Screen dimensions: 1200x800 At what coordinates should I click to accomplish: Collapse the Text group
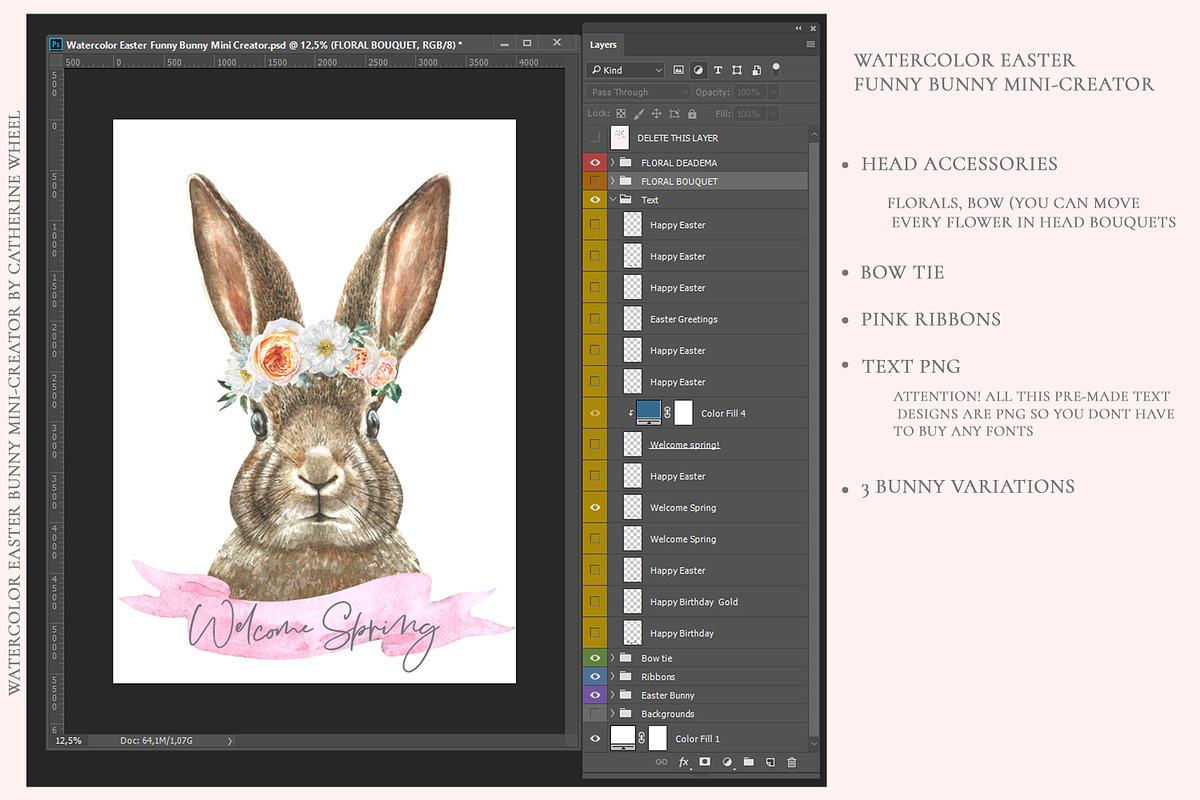point(612,200)
